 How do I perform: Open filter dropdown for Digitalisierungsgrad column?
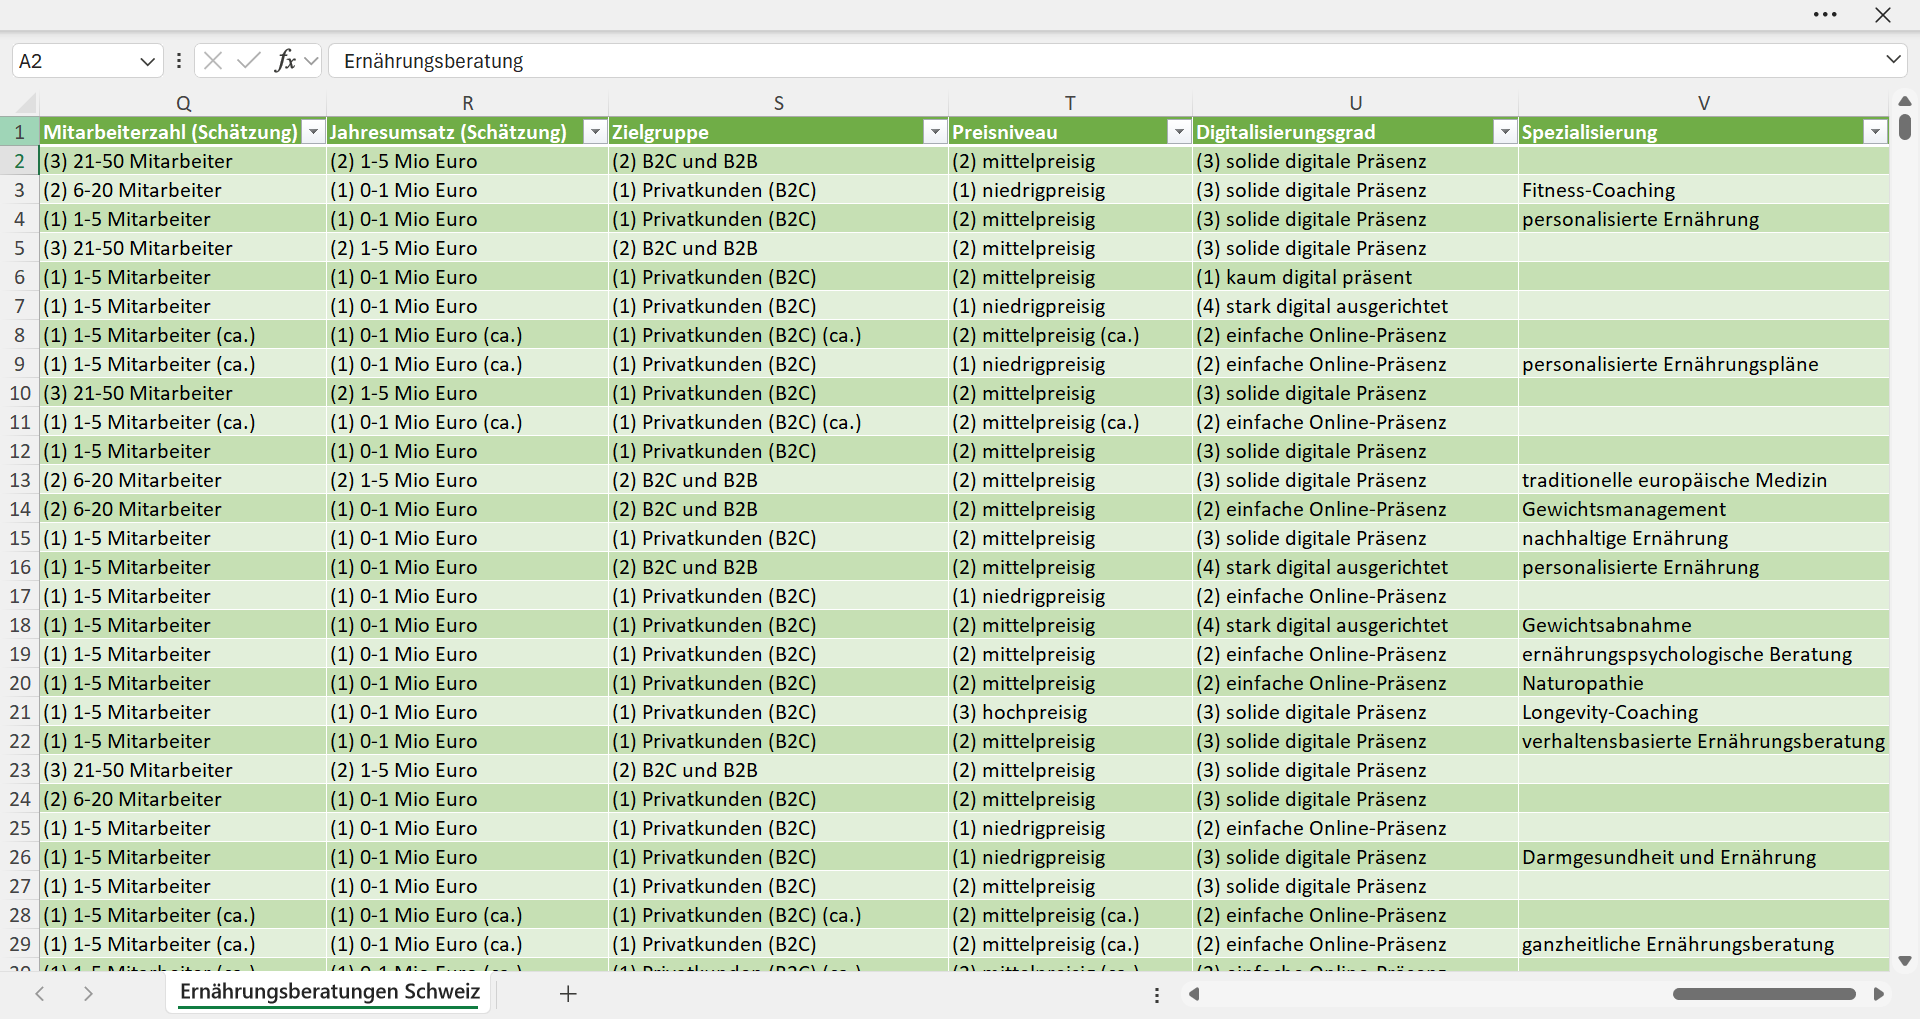click(1504, 132)
